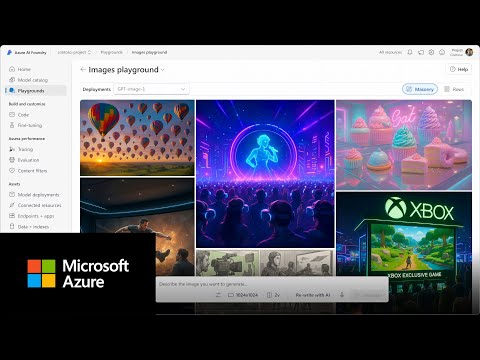Open notifications bell icon
The width and height of the screenshot is (480, 360).
point(410,52)
